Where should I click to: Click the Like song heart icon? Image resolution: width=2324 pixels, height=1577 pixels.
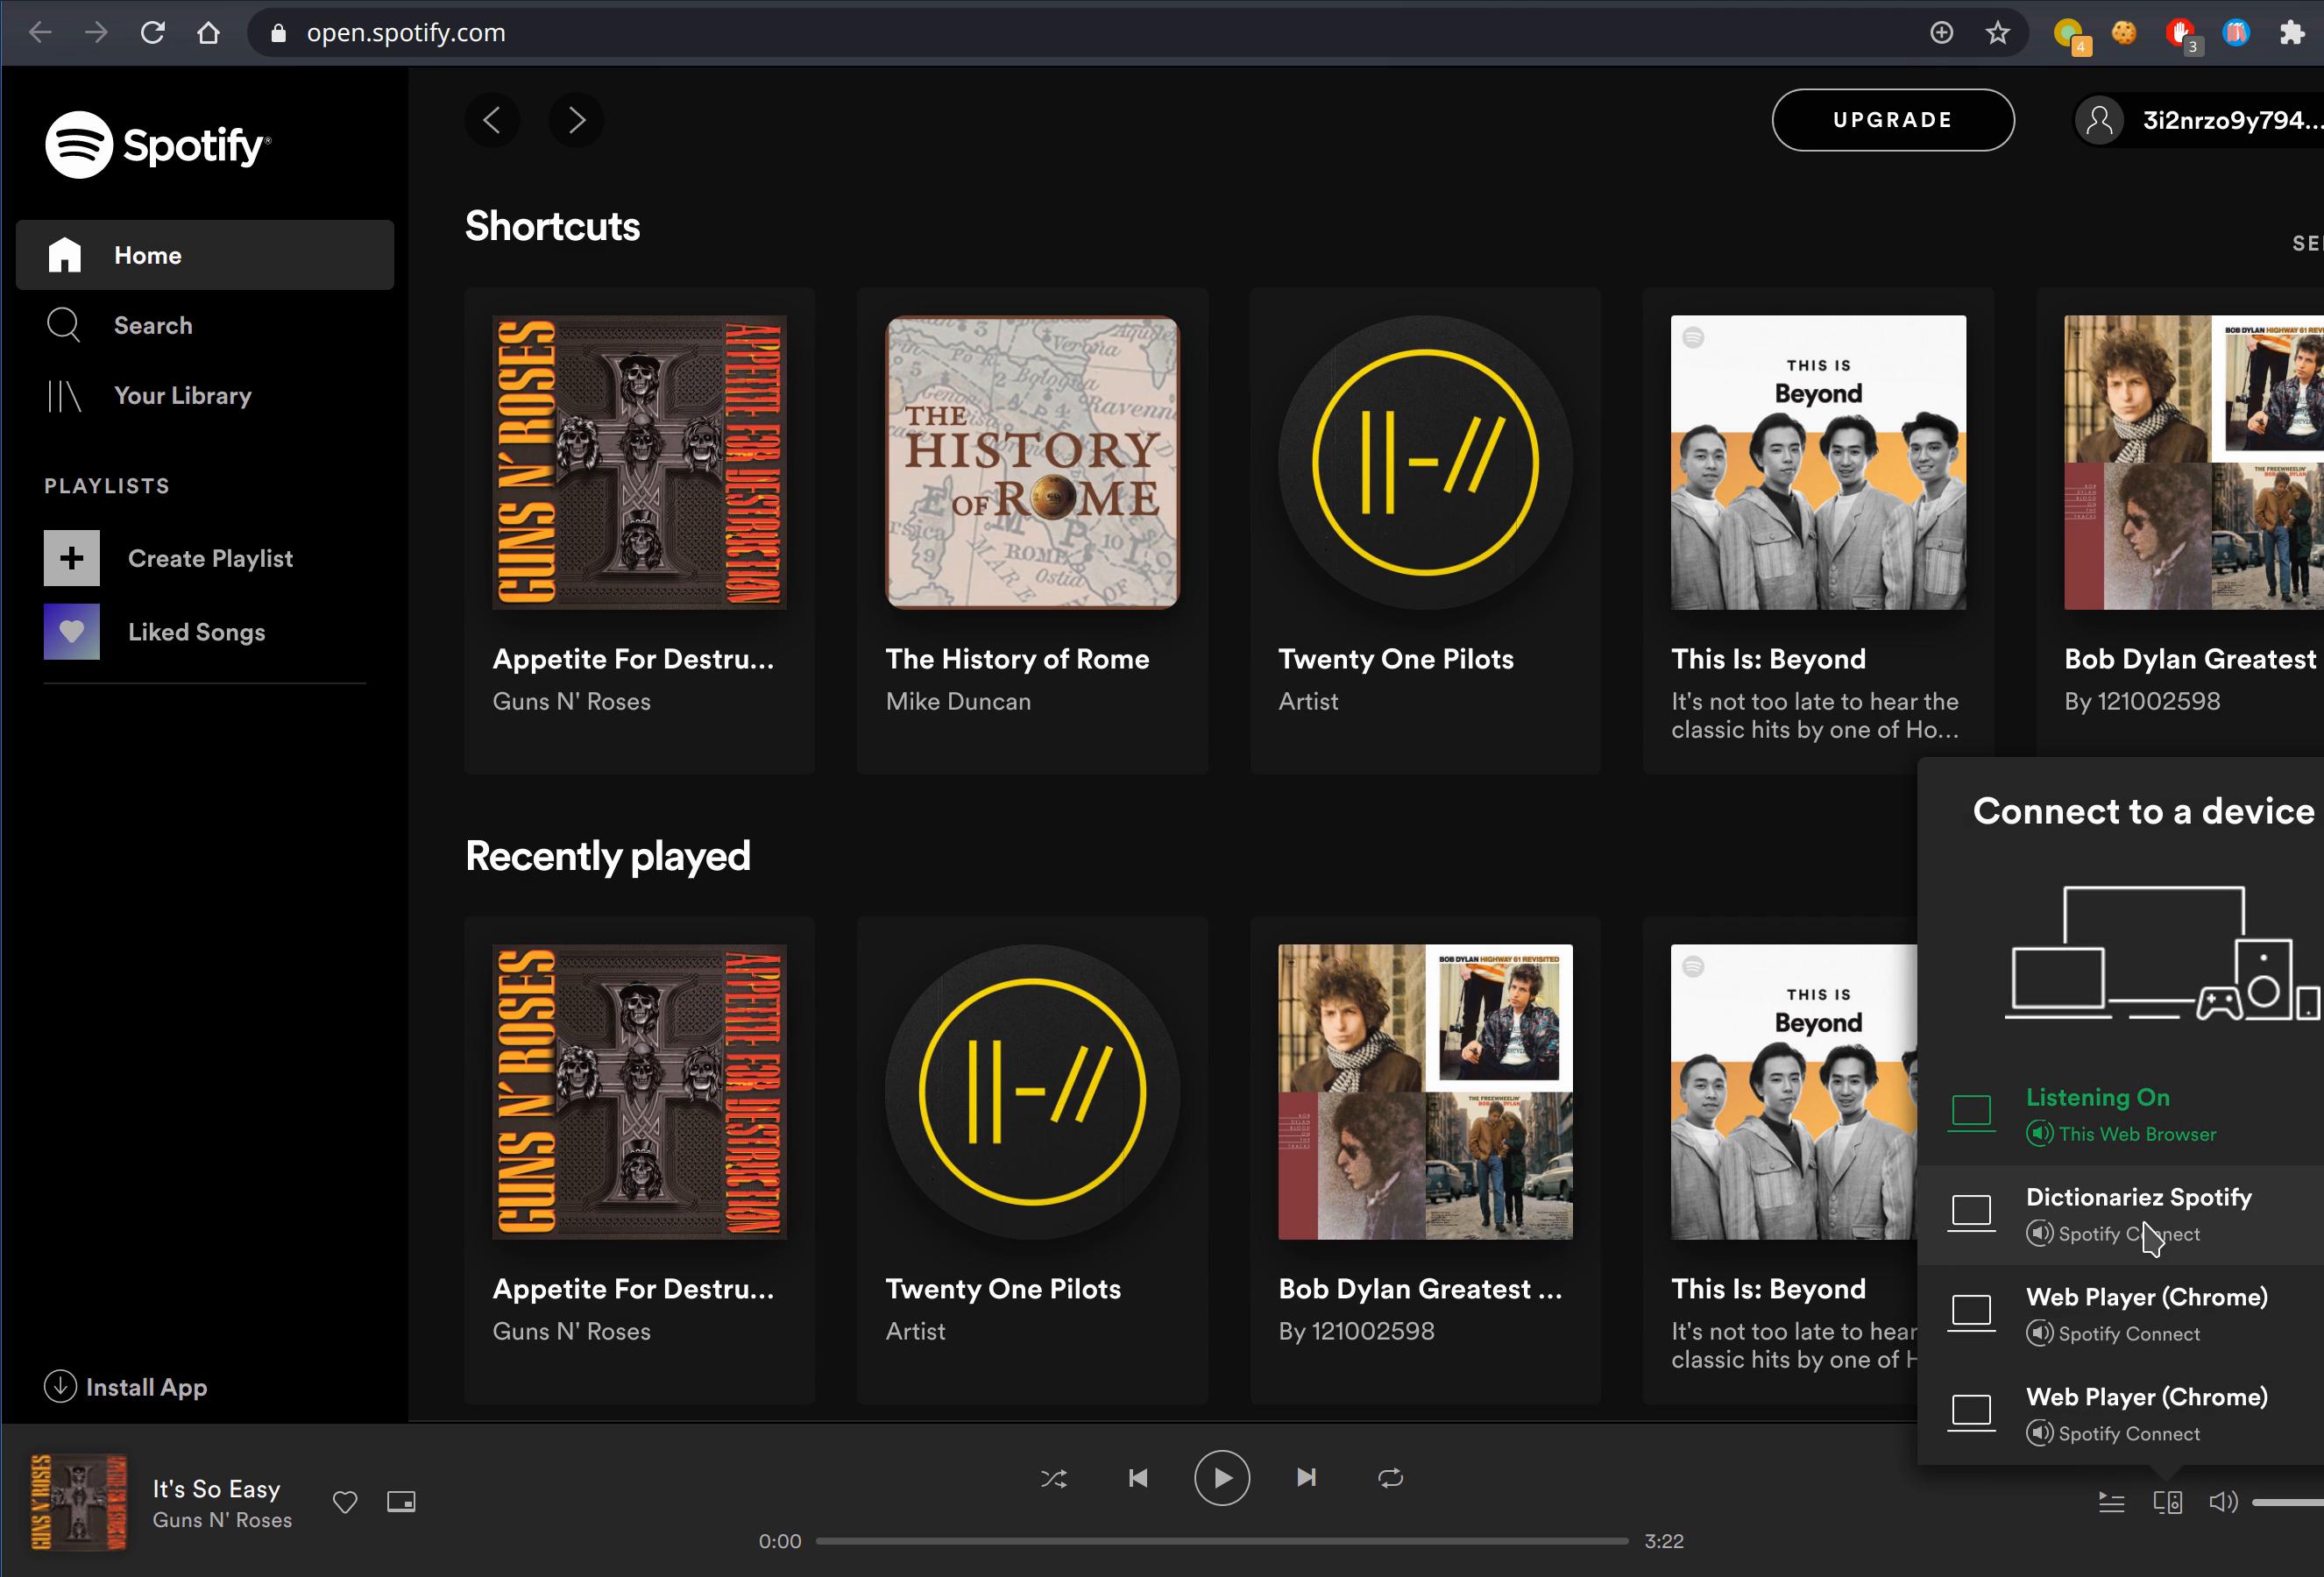point(345,1502)
